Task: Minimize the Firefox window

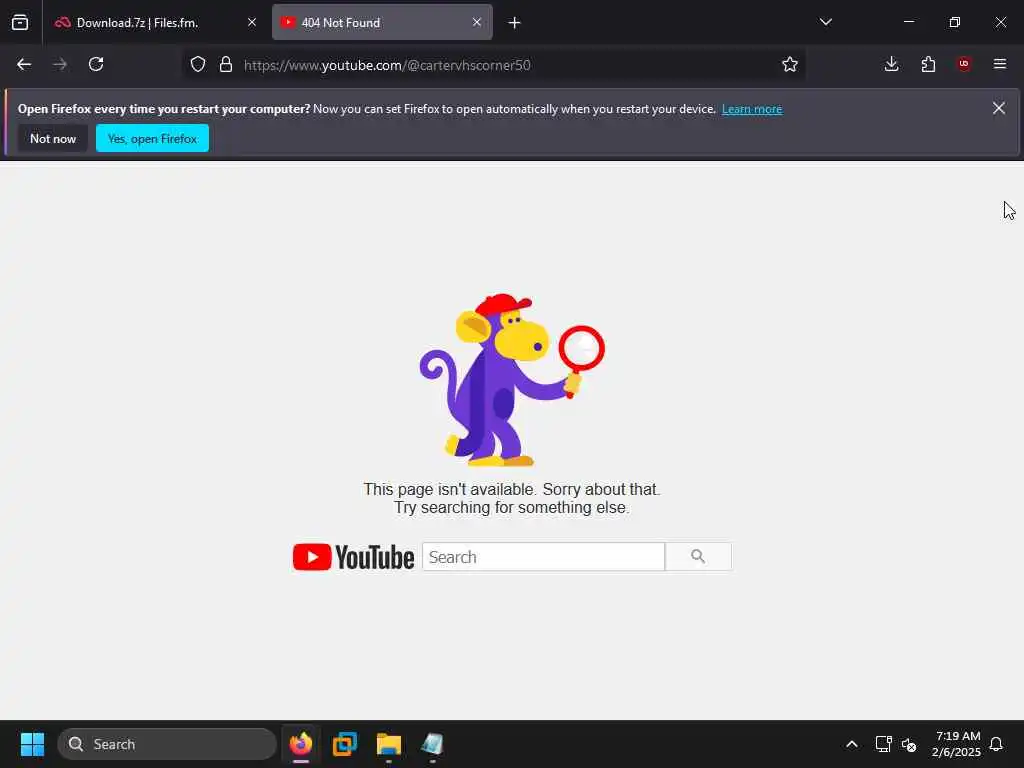Action: [x=908, y=22]
